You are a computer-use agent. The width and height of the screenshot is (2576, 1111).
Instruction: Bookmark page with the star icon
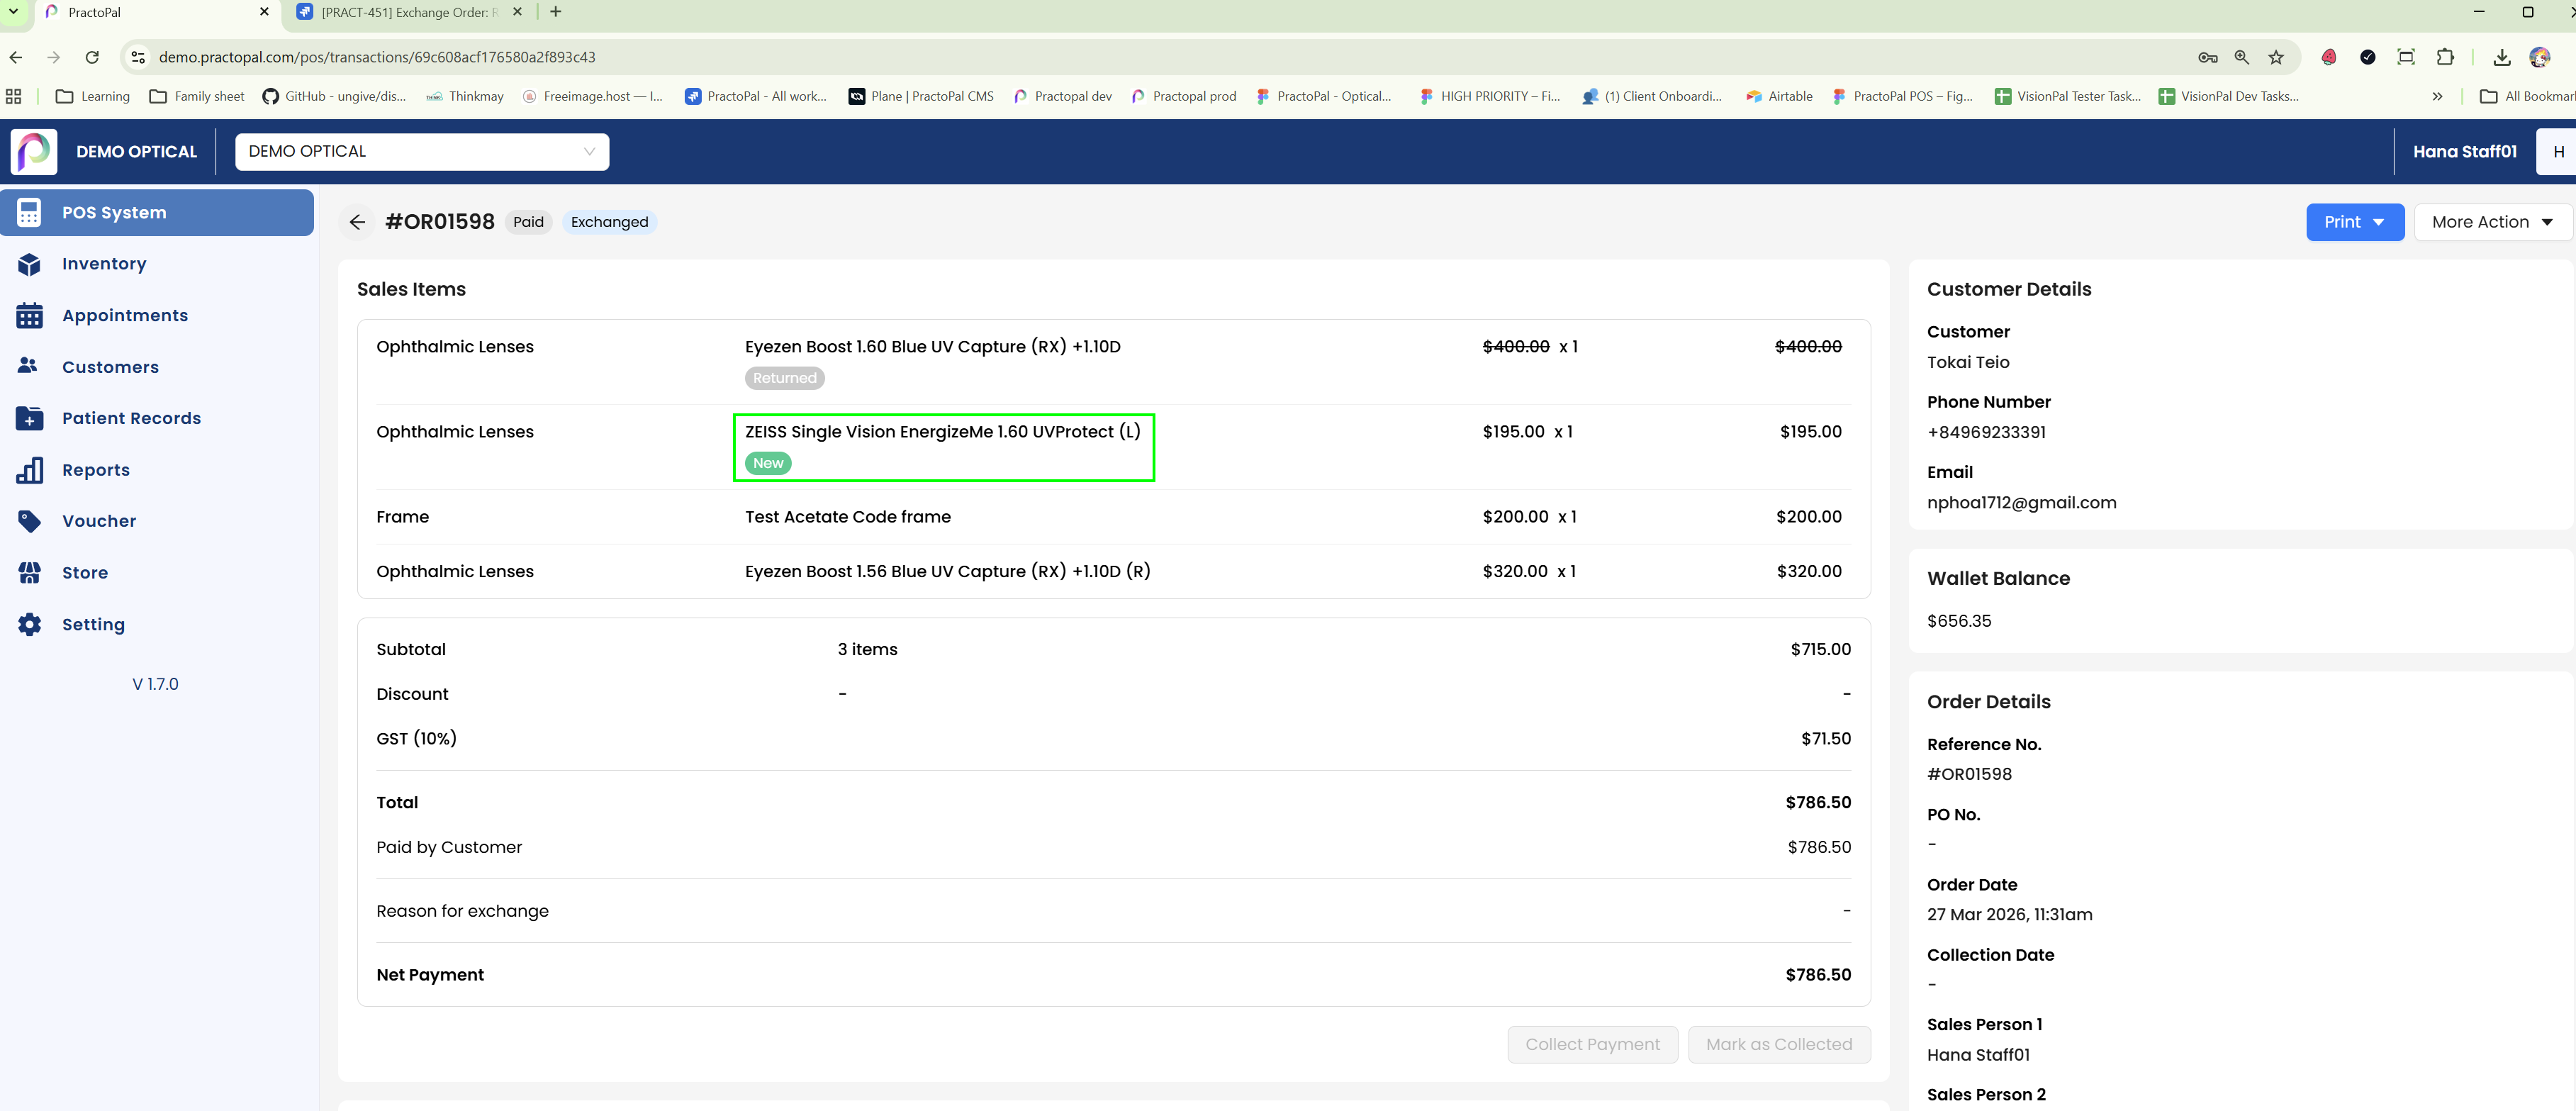coord(2277,57)
